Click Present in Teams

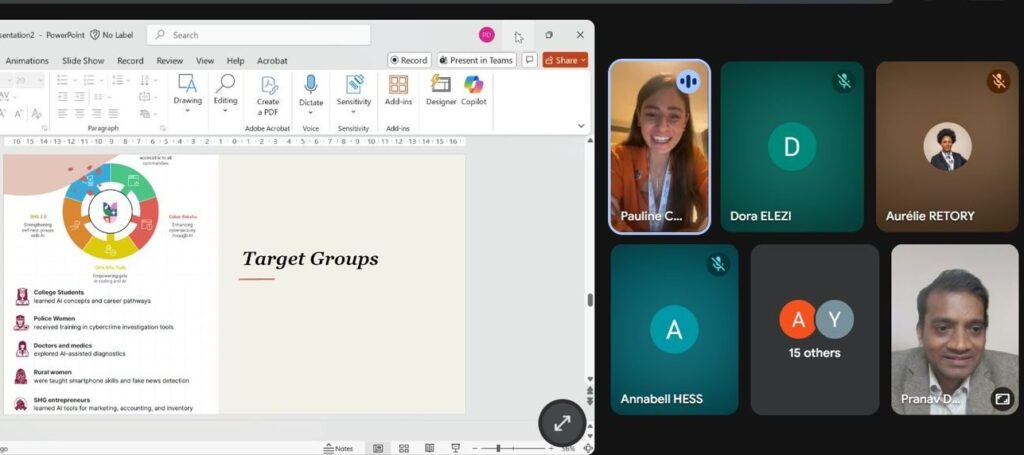point(476,60)
